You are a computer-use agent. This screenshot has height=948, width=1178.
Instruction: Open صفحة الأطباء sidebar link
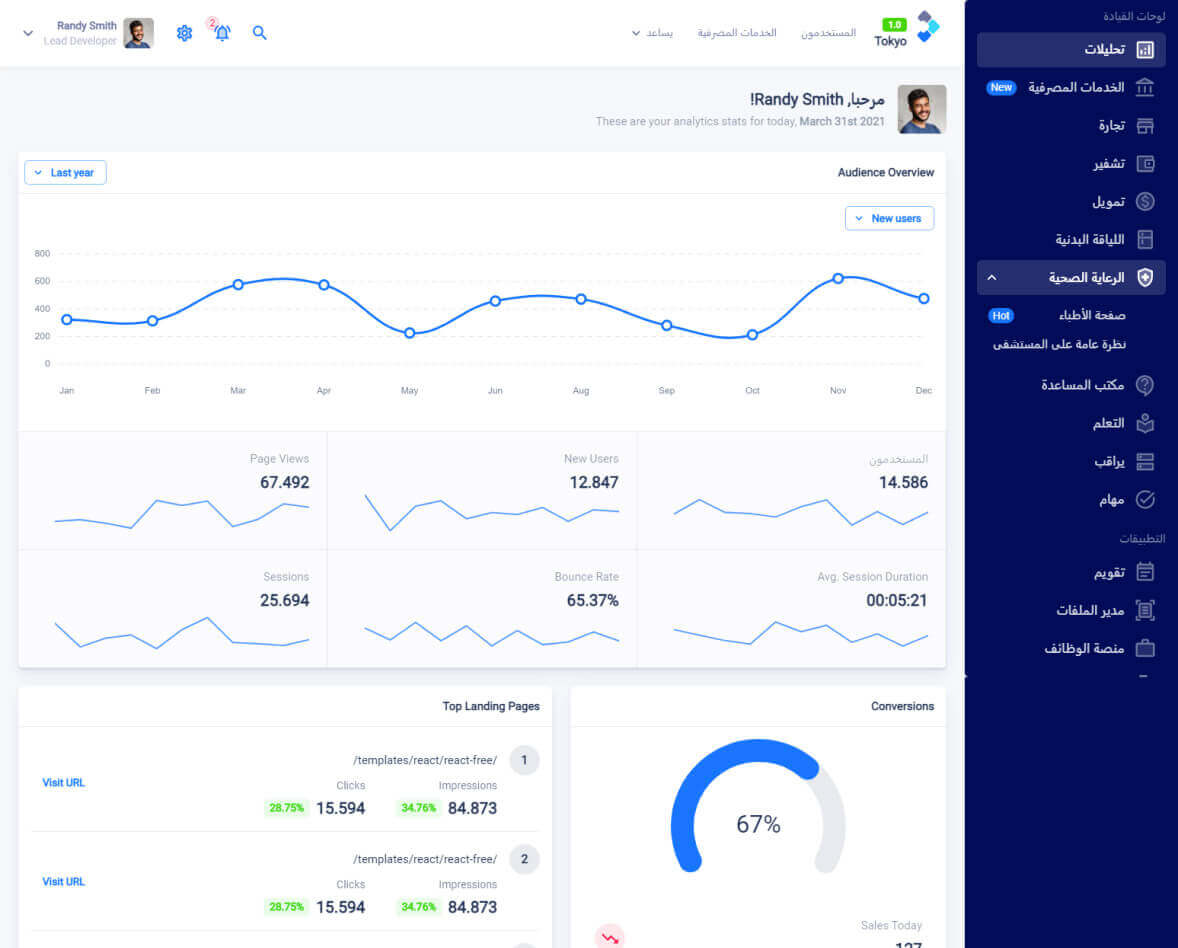pyautogui.click(x=1092, y=316)
